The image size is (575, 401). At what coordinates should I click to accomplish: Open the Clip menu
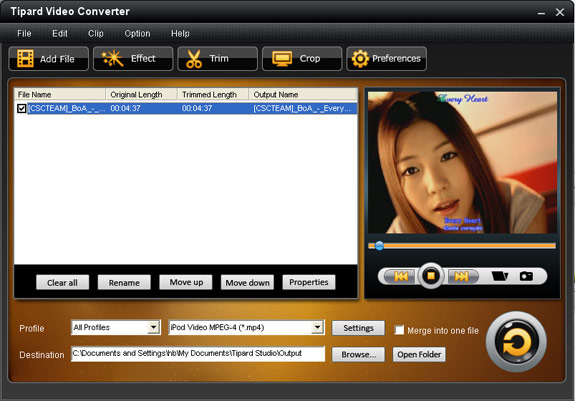pyautogui.click(x=96, y=34)
